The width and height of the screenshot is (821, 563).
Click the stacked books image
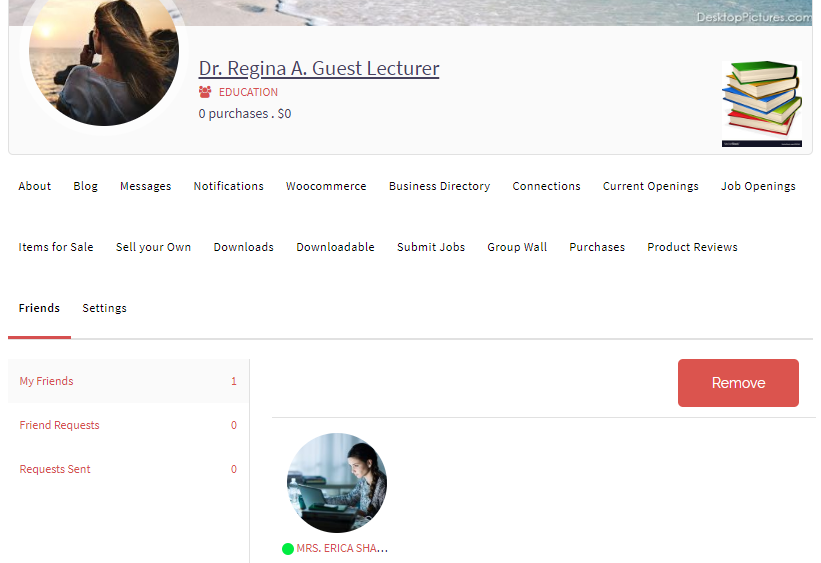(762, 104)
